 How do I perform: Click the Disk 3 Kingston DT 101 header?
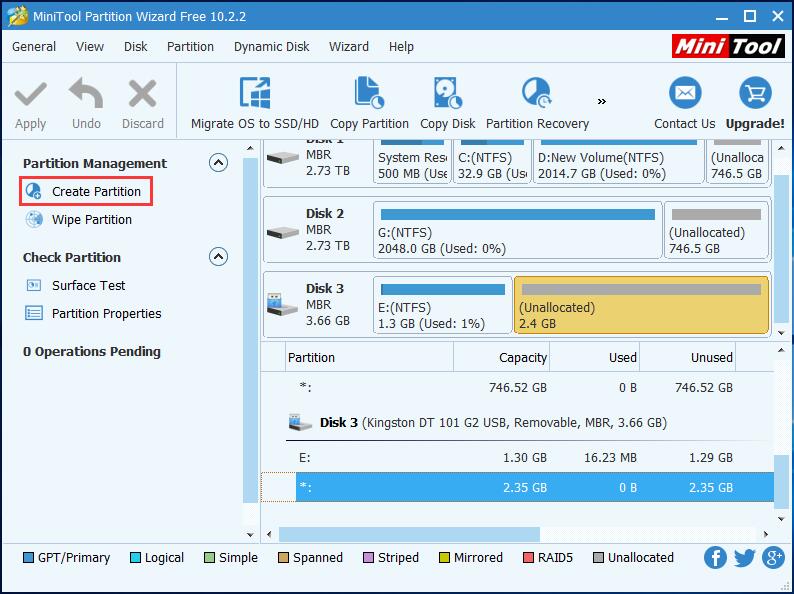point(493,422)
